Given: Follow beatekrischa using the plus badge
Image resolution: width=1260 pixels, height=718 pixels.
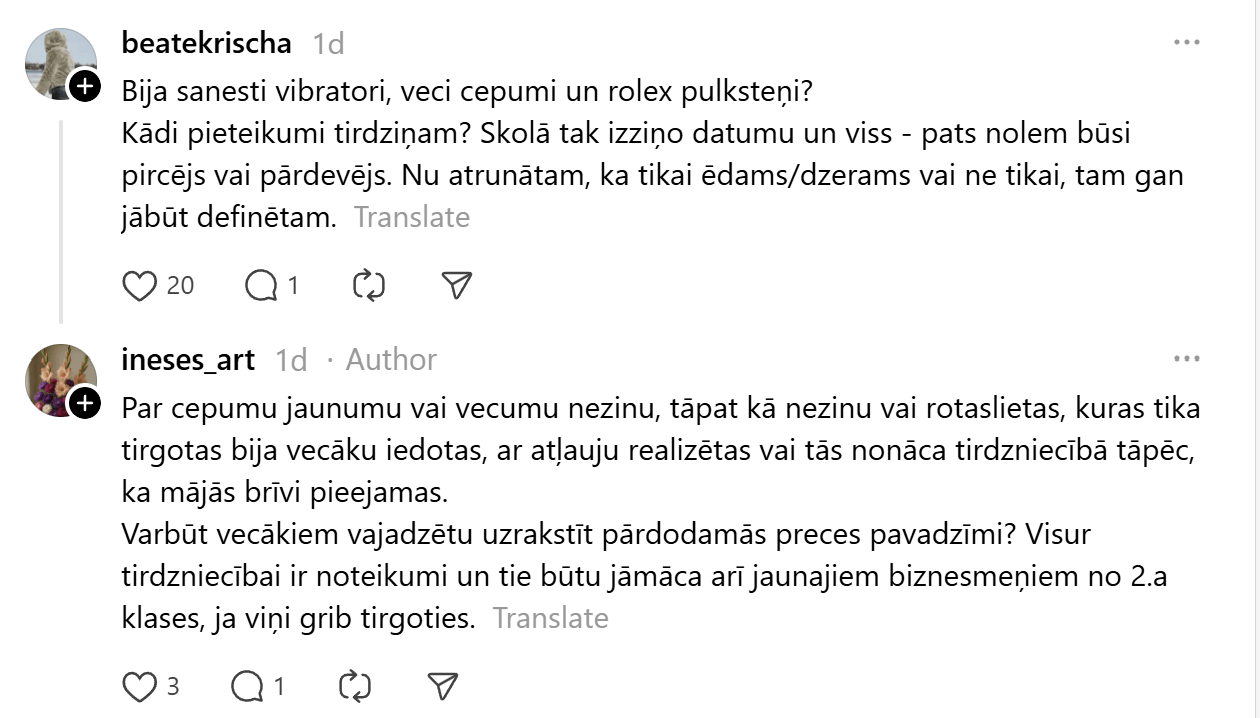Looking at the screenshot, I should pos(85,87).
